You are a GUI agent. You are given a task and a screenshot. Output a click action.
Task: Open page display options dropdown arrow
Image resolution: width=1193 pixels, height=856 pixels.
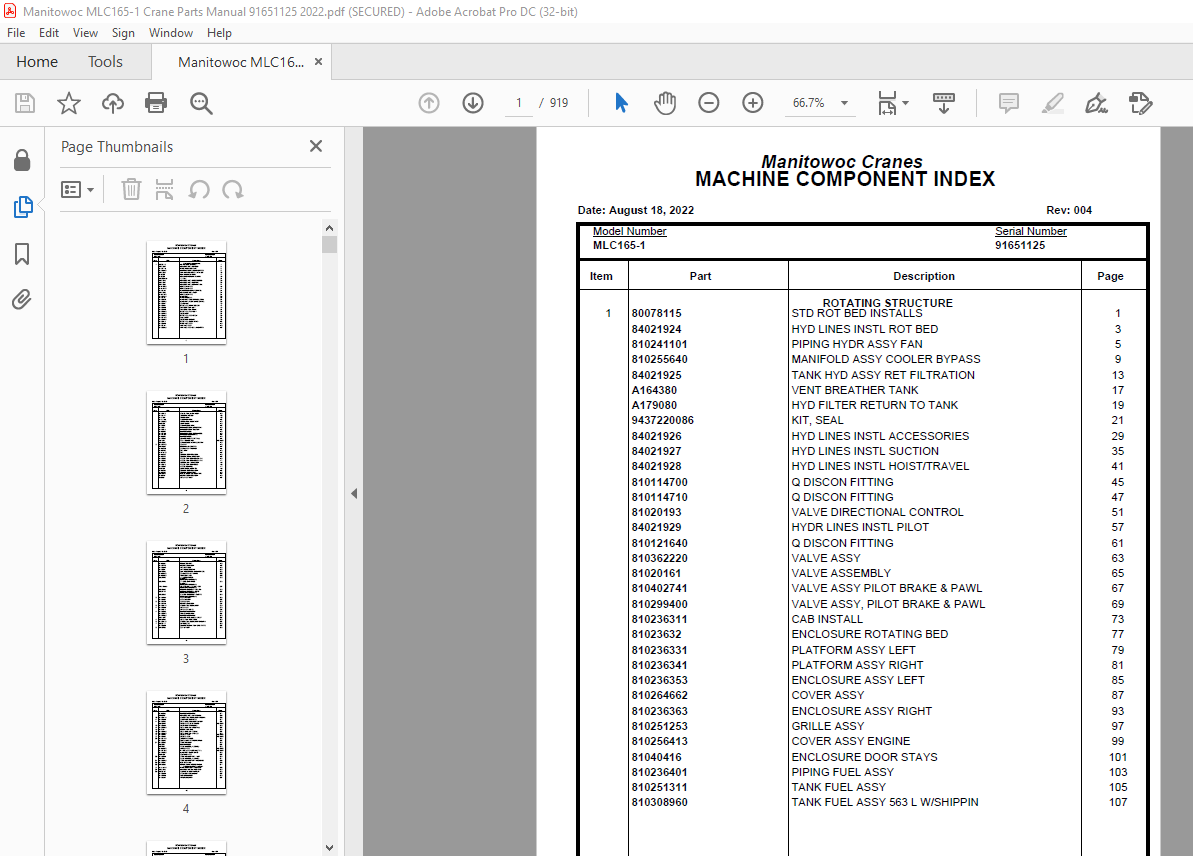coord(905,103)
